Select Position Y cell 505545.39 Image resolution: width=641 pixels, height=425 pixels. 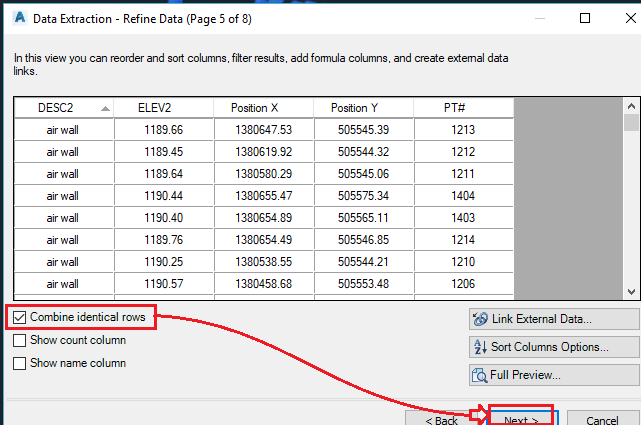(x=363, y=130)
